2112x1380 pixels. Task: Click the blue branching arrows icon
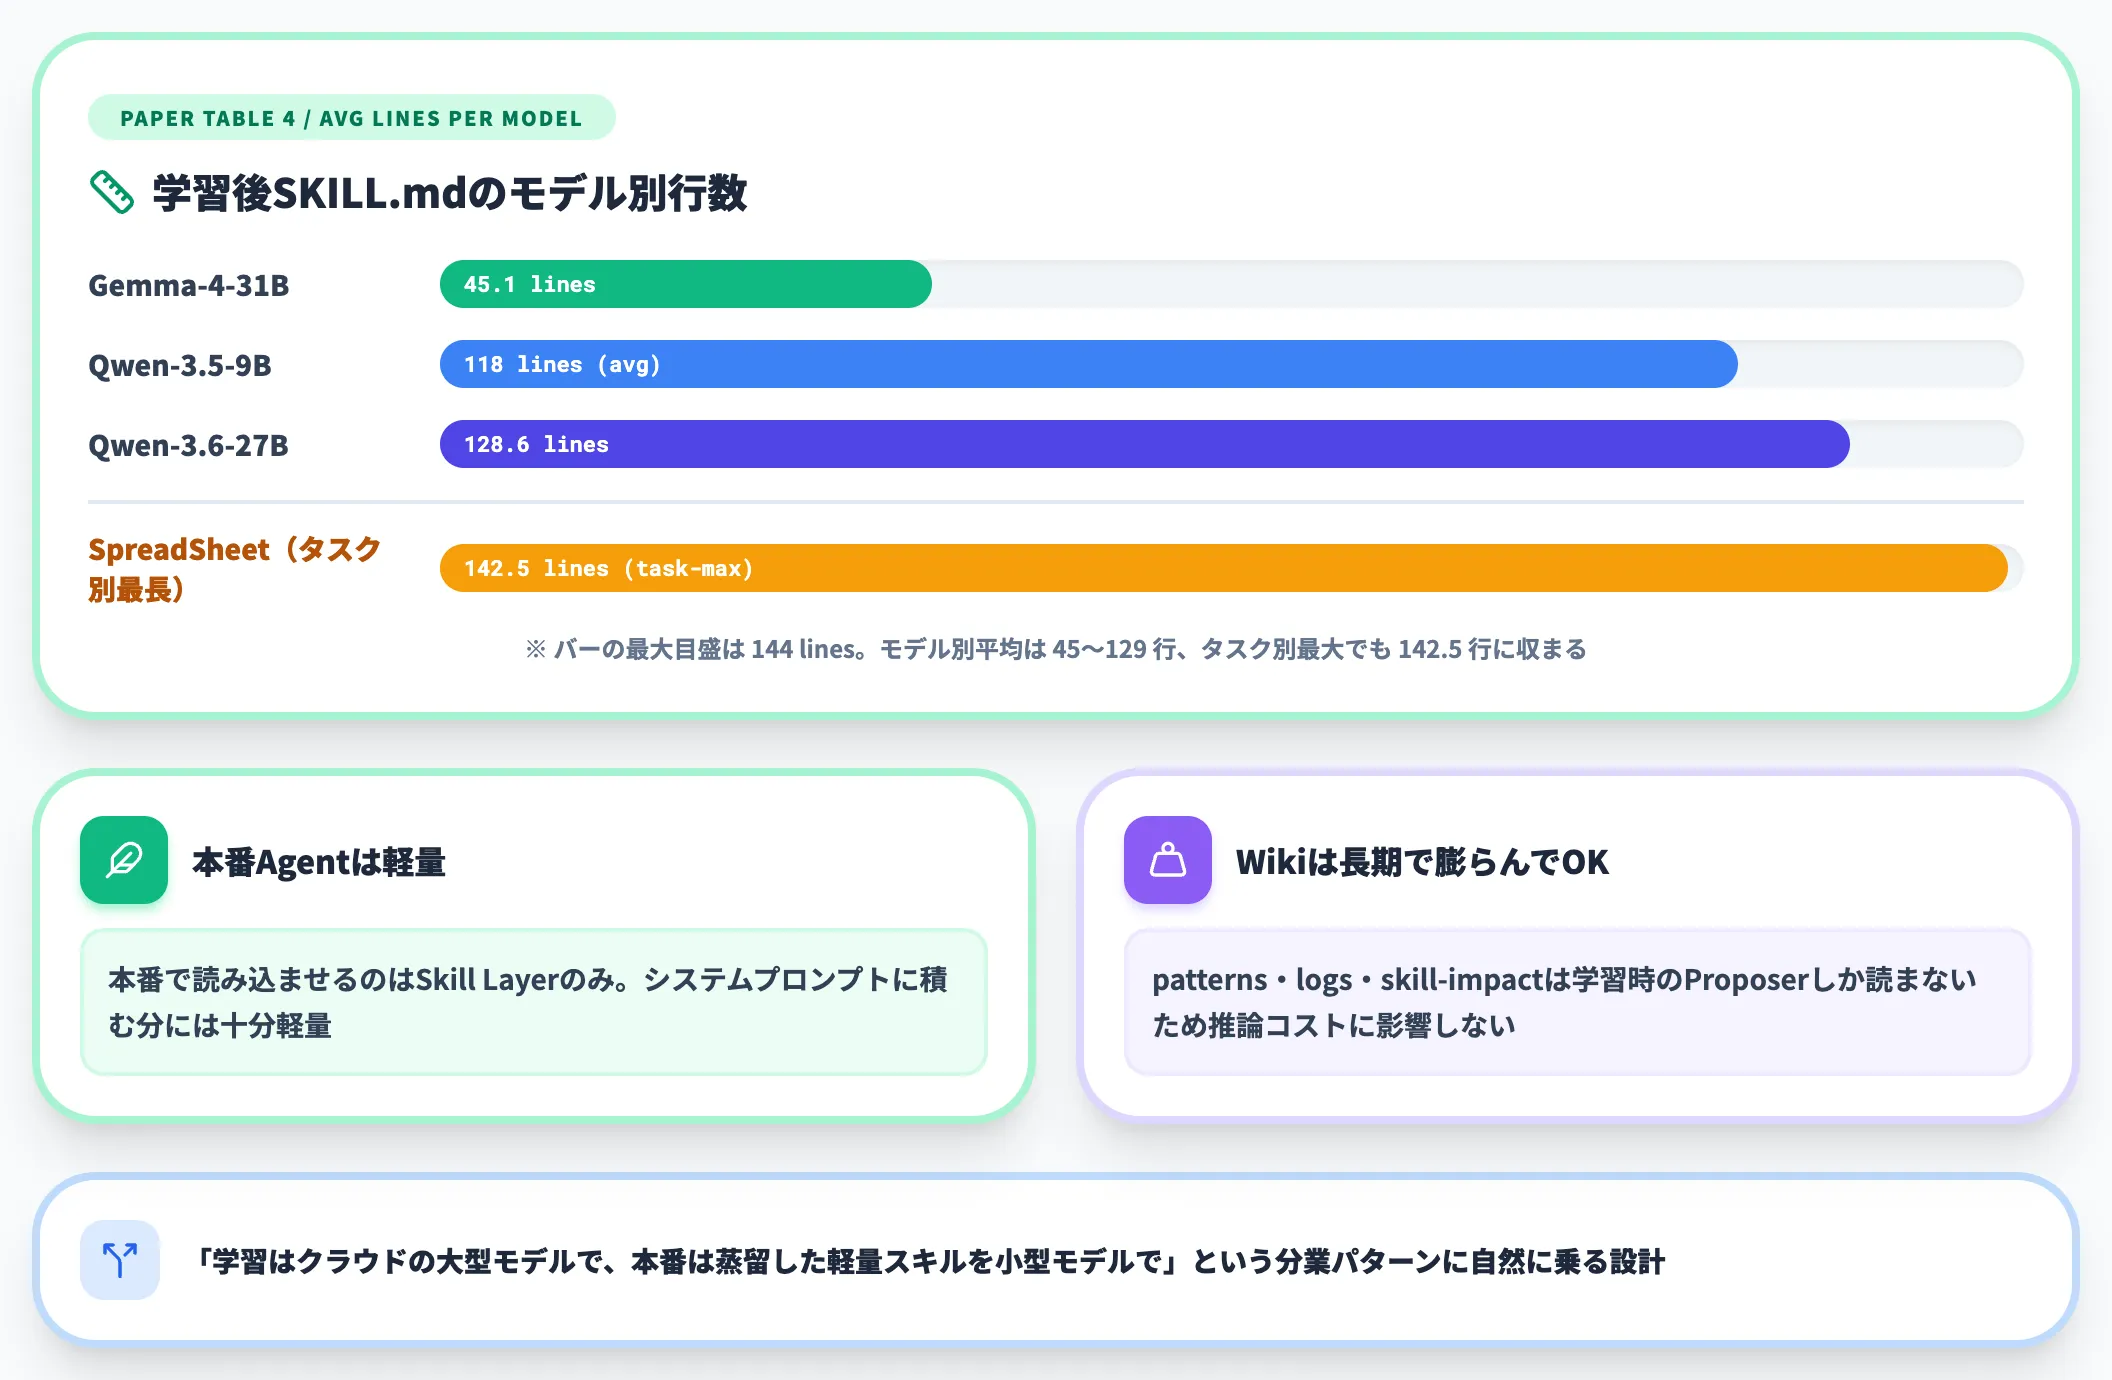click(x=120, y=1260)
